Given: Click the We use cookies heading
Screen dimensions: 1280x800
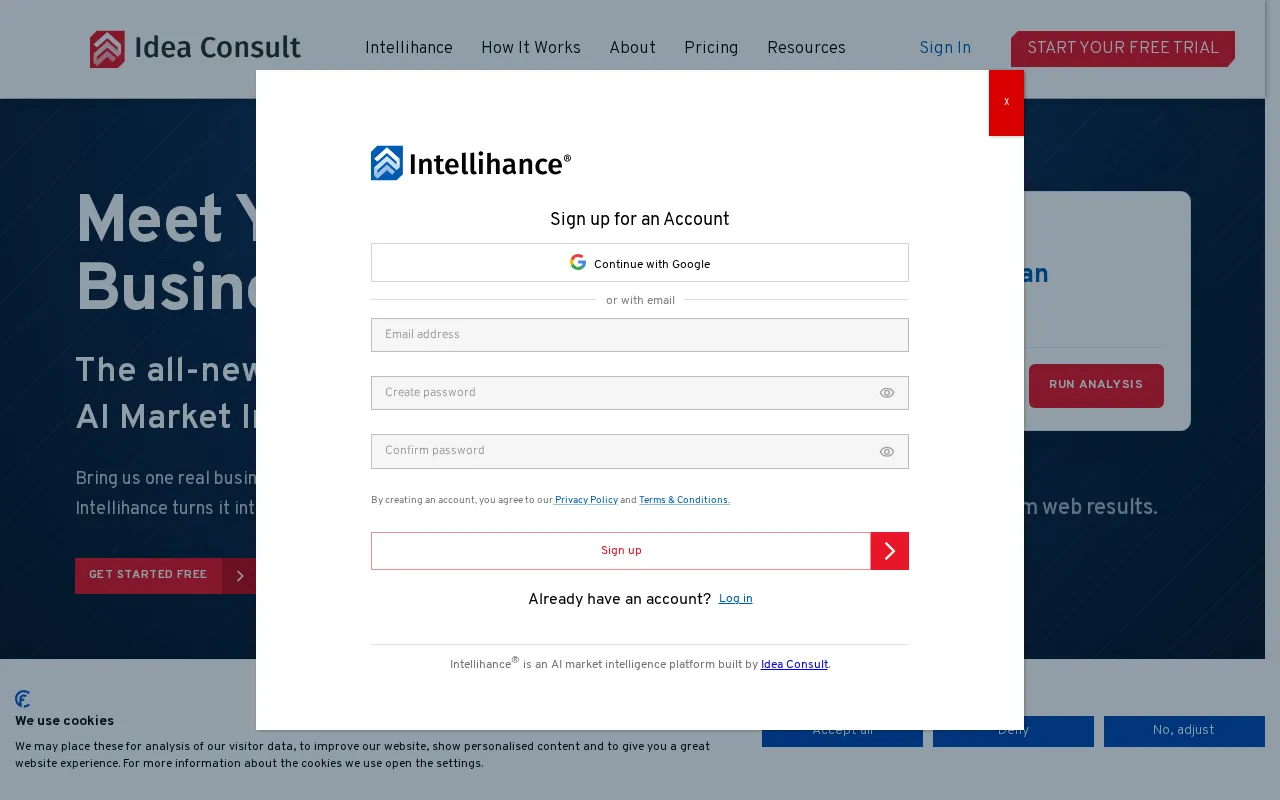Looking at the screenshot, I should (64, 722).
